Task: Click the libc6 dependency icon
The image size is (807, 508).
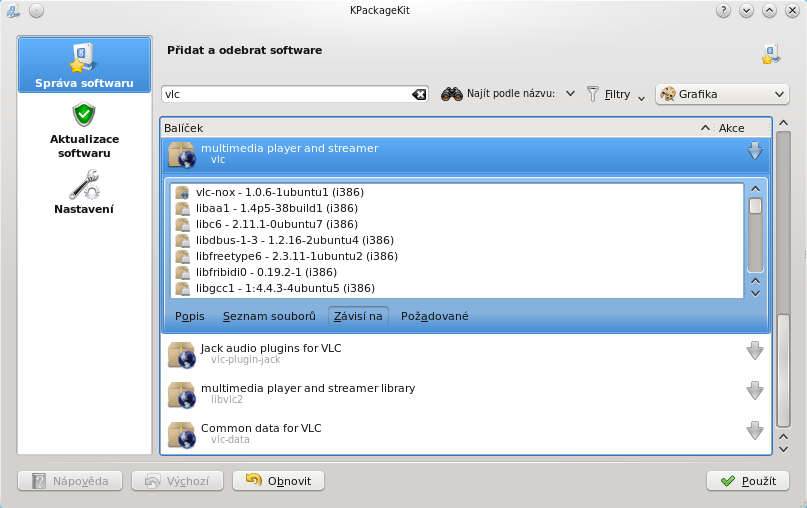Action: coord(182,224)
